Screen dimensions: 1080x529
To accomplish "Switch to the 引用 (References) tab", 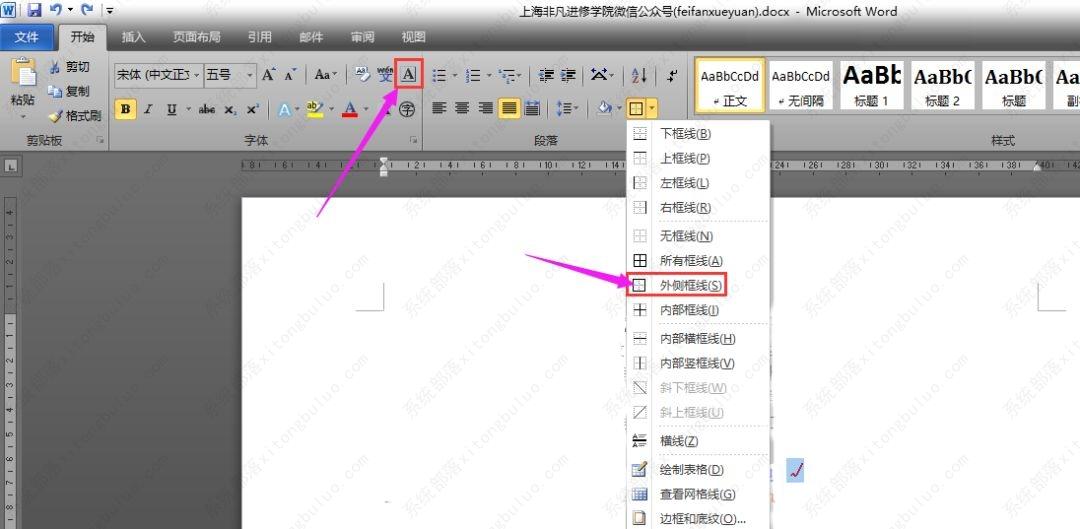I will click(x=260, y=37).
